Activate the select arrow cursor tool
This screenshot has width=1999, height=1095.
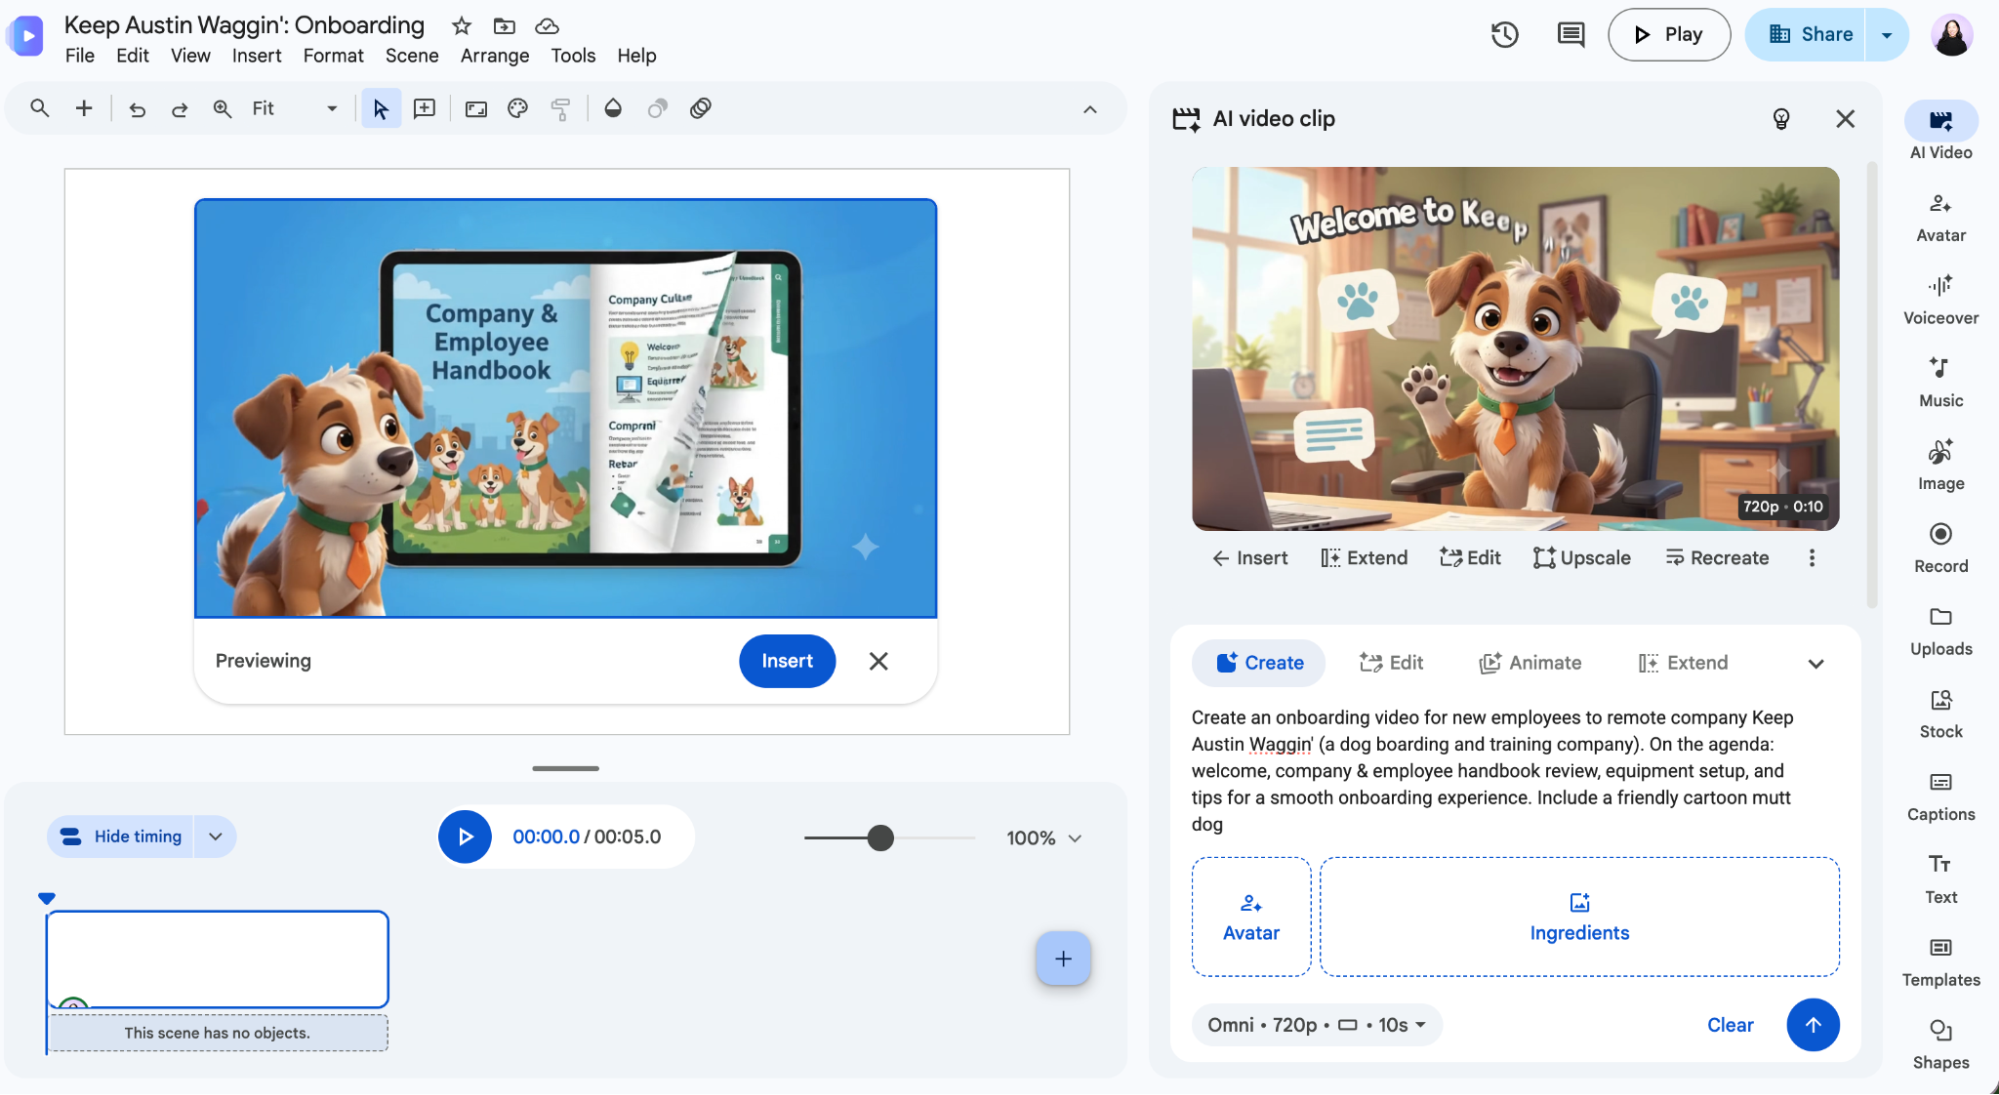[x=380, y=109]
